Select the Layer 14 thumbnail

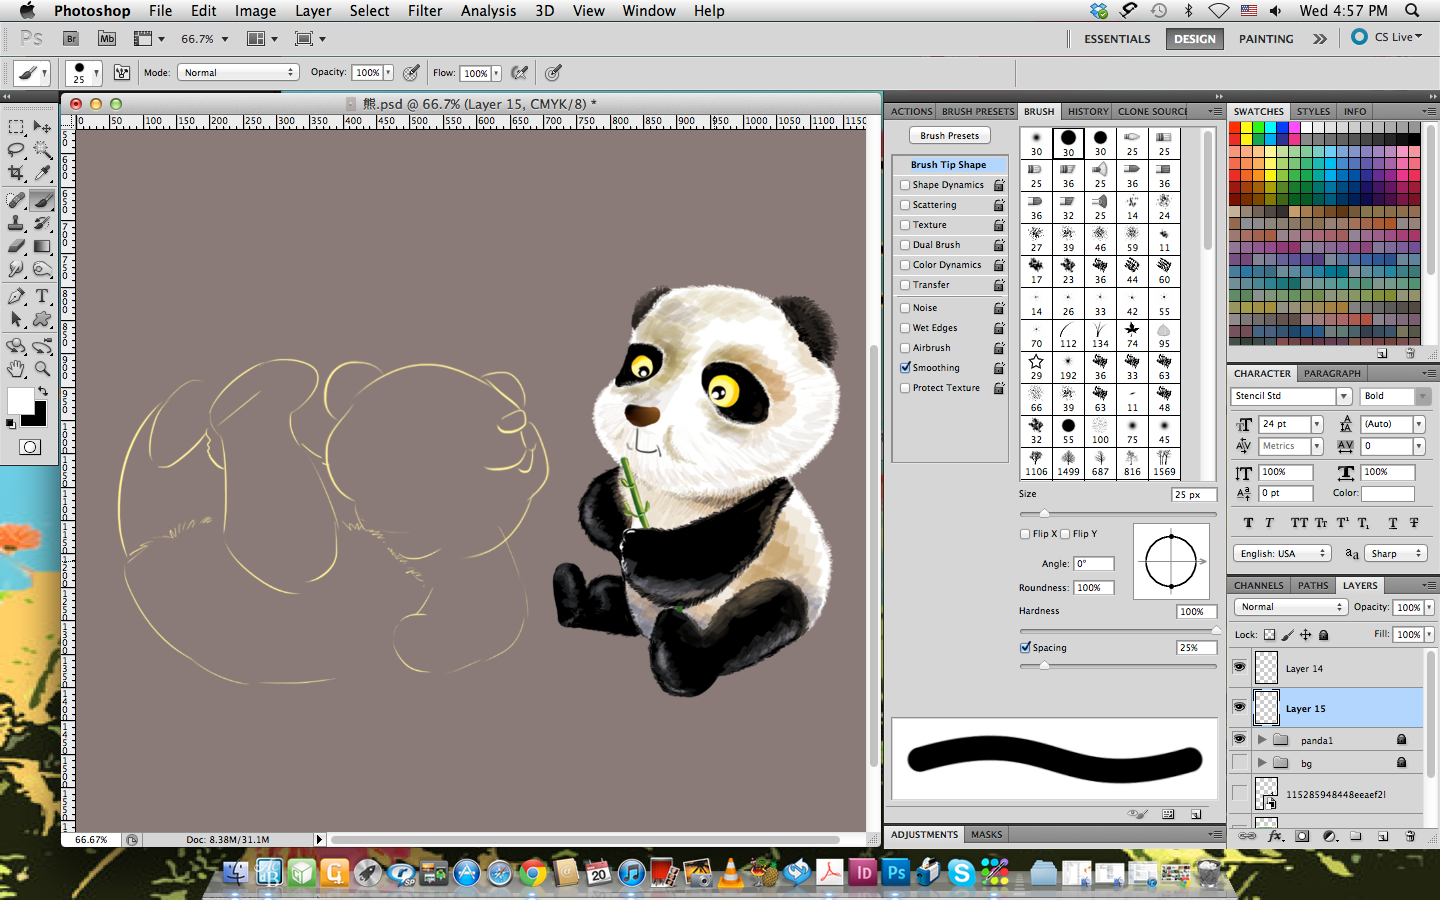pos(1266,668)
